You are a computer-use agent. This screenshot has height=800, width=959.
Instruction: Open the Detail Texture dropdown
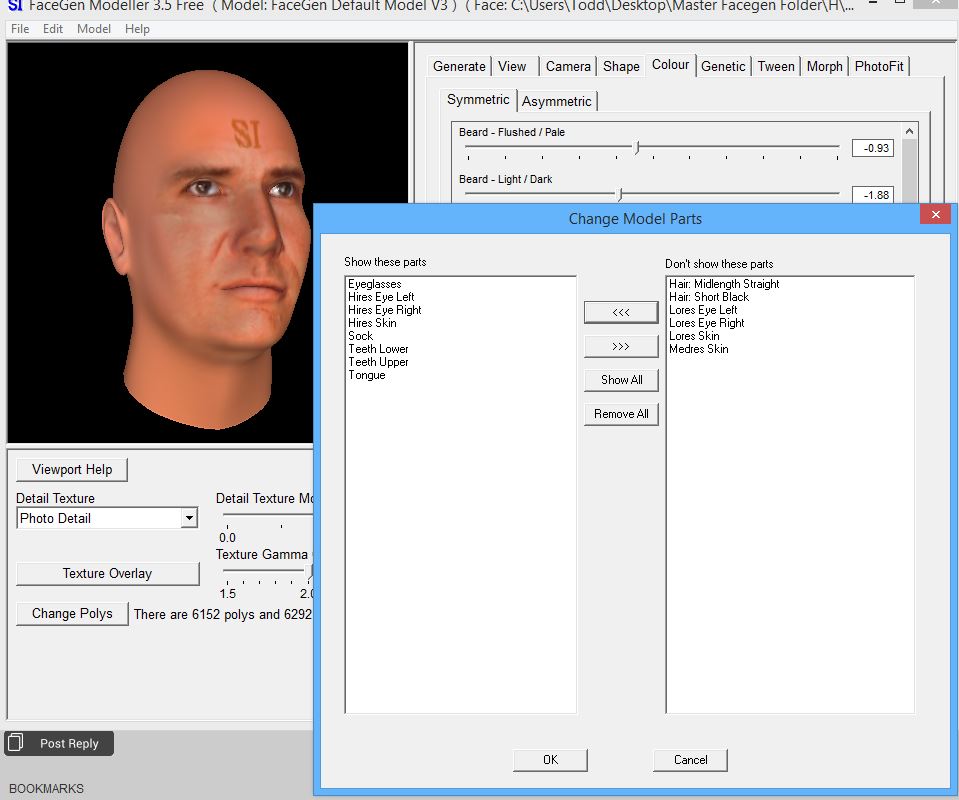[x=188, y=518]
